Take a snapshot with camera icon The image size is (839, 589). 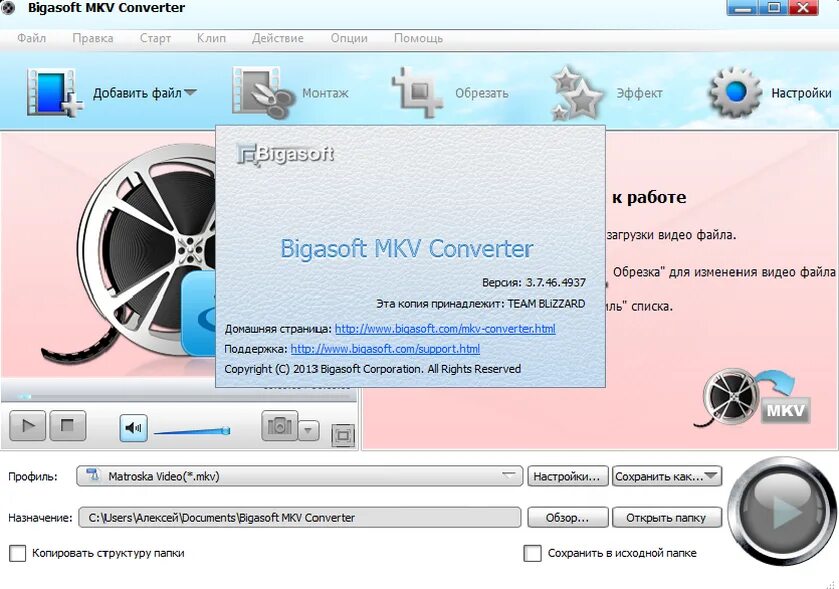[279, 426]
